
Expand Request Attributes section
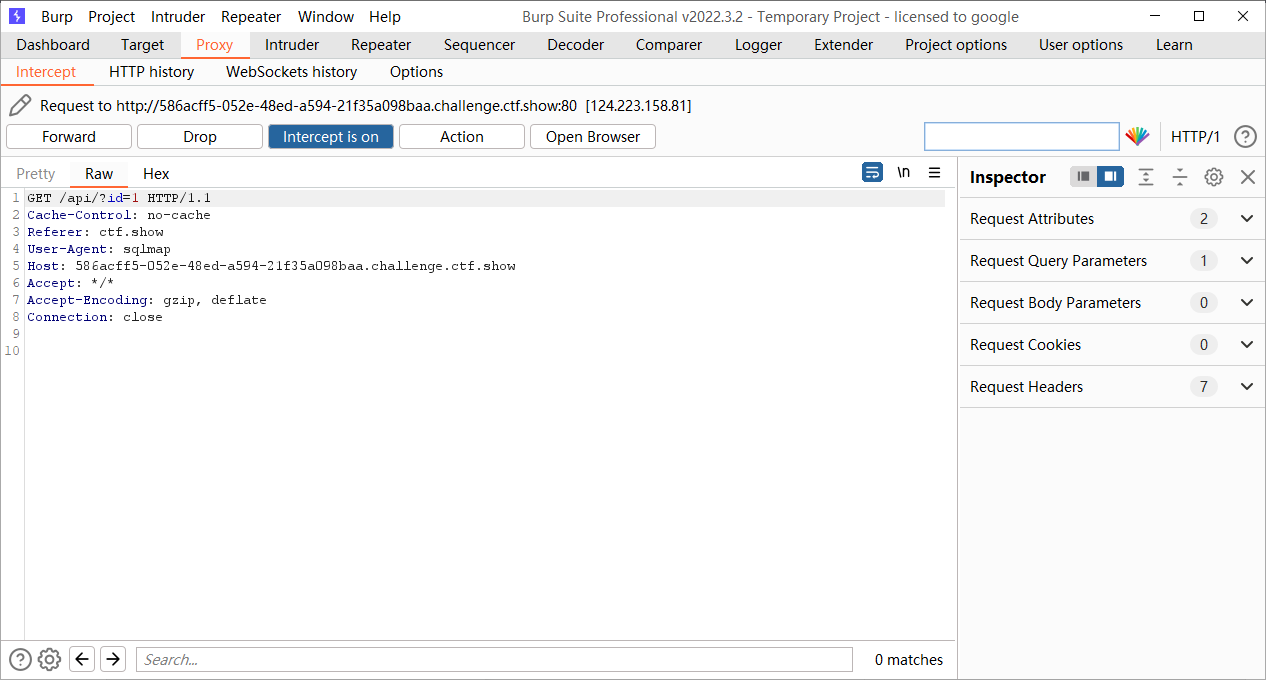(x=1246, y=219)
